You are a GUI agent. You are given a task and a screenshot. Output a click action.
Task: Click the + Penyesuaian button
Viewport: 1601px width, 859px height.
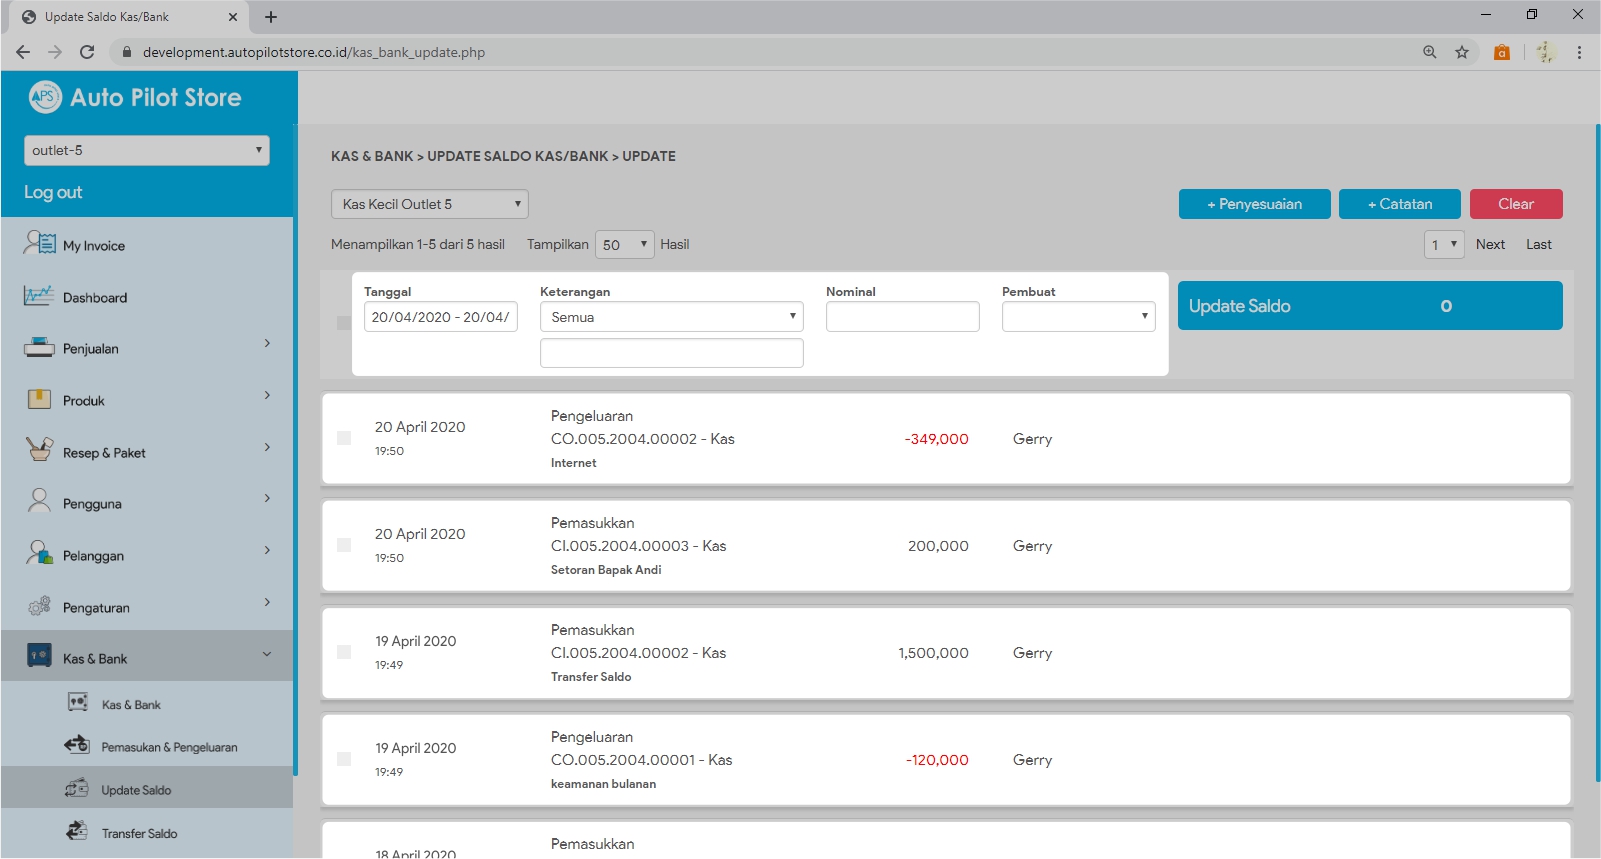coord(1254,204)
